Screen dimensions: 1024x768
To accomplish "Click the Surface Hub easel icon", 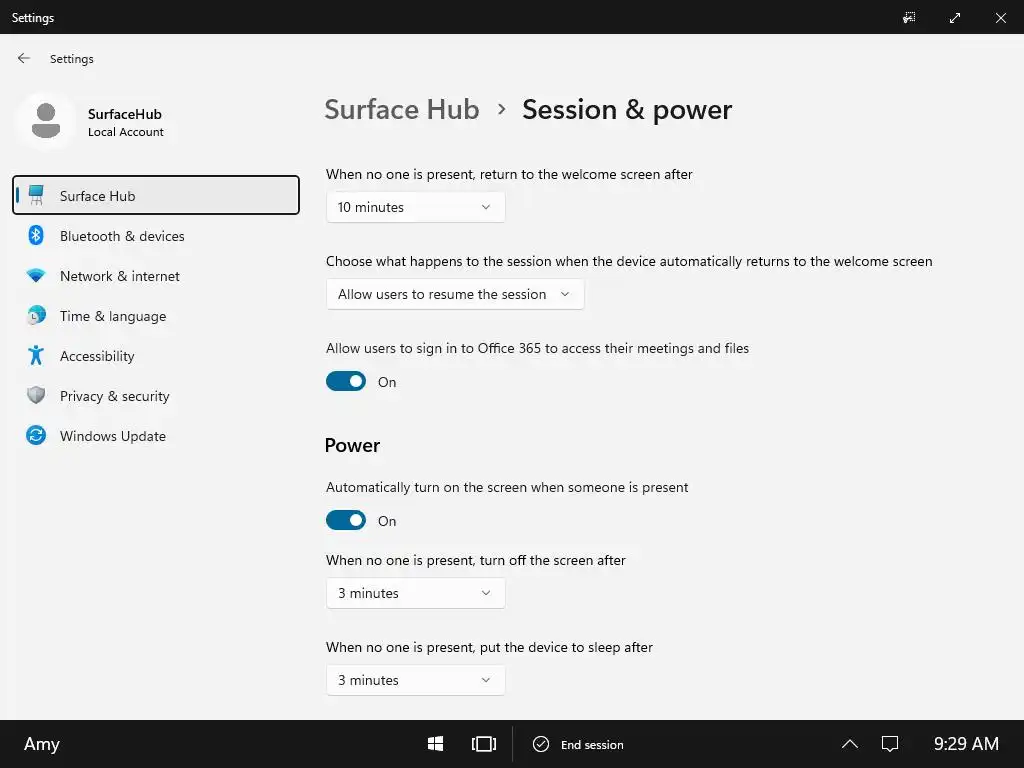I will 37,195.
